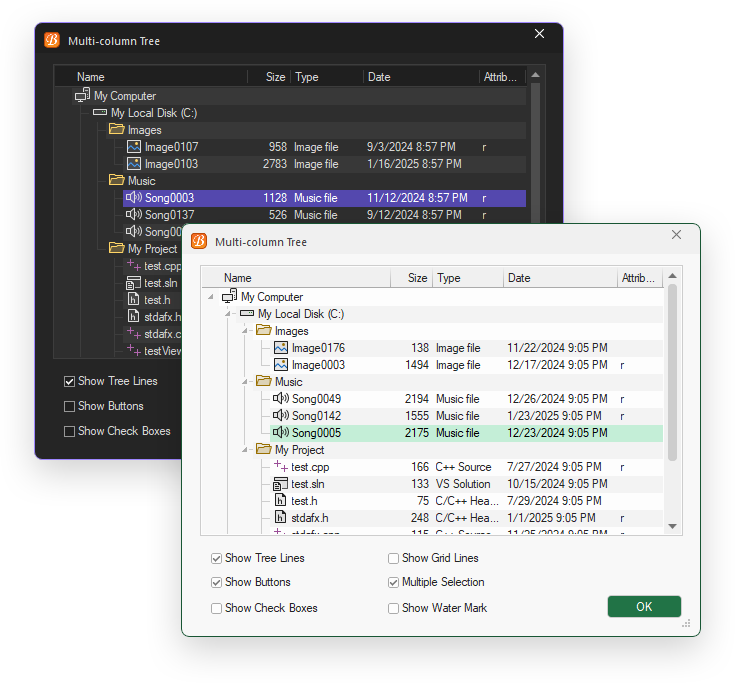The image size is (735, 683).
Task: Uncheck Show Tree Lines in light window
Action: 216,558
